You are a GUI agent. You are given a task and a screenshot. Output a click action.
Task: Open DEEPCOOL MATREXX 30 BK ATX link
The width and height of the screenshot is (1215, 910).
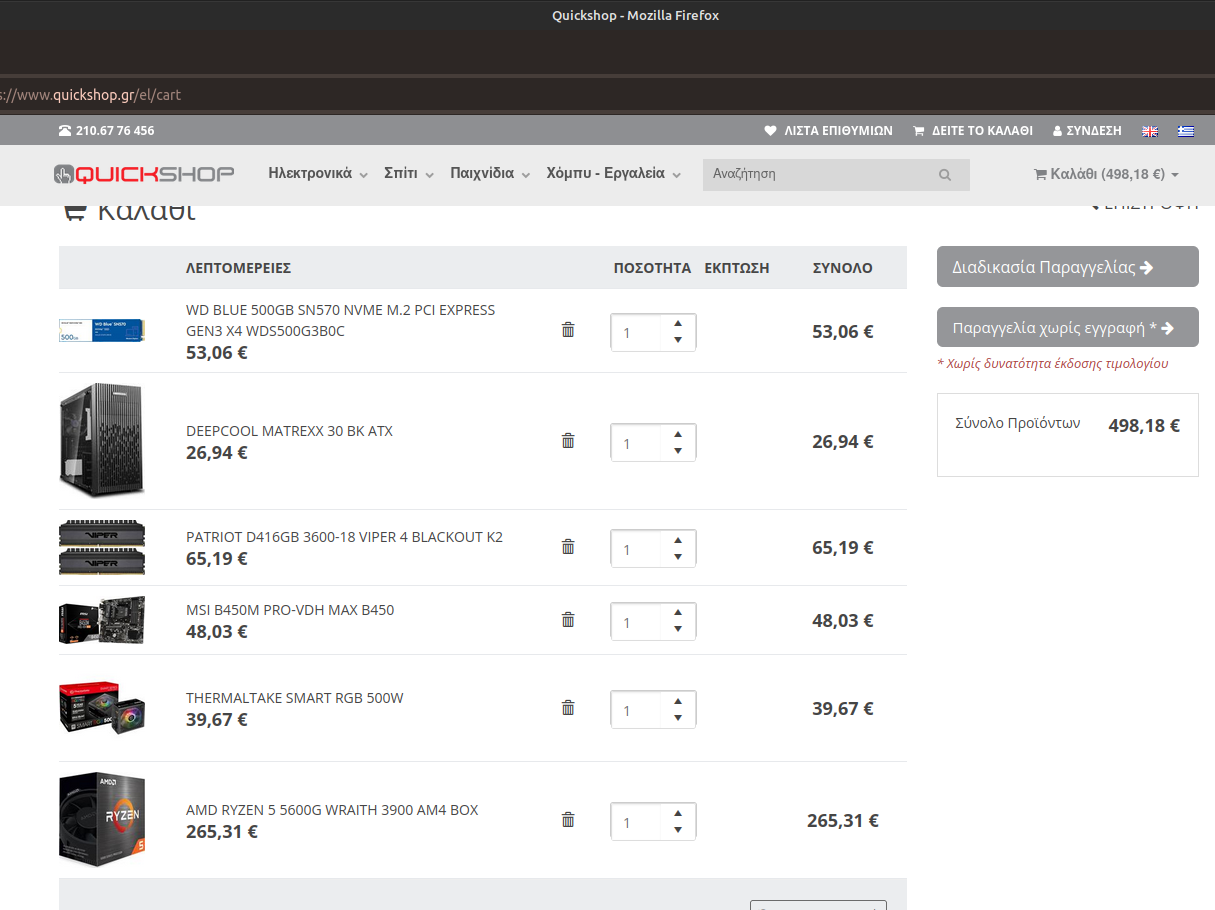pos(289,431)
